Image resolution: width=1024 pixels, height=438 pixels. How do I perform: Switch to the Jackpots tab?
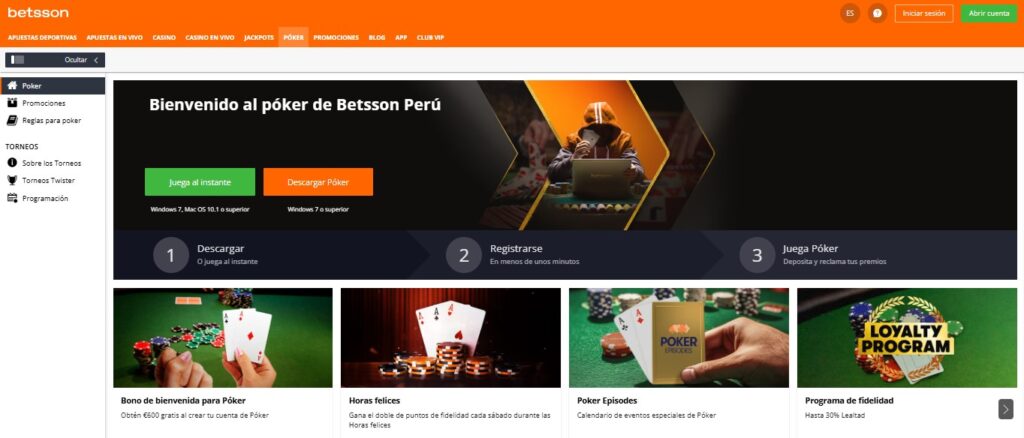(259, 37)
